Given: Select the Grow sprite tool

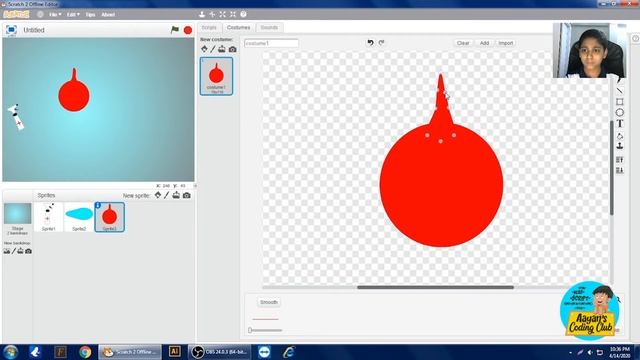Looking at the screenshot, I should [x=222, y=14].
